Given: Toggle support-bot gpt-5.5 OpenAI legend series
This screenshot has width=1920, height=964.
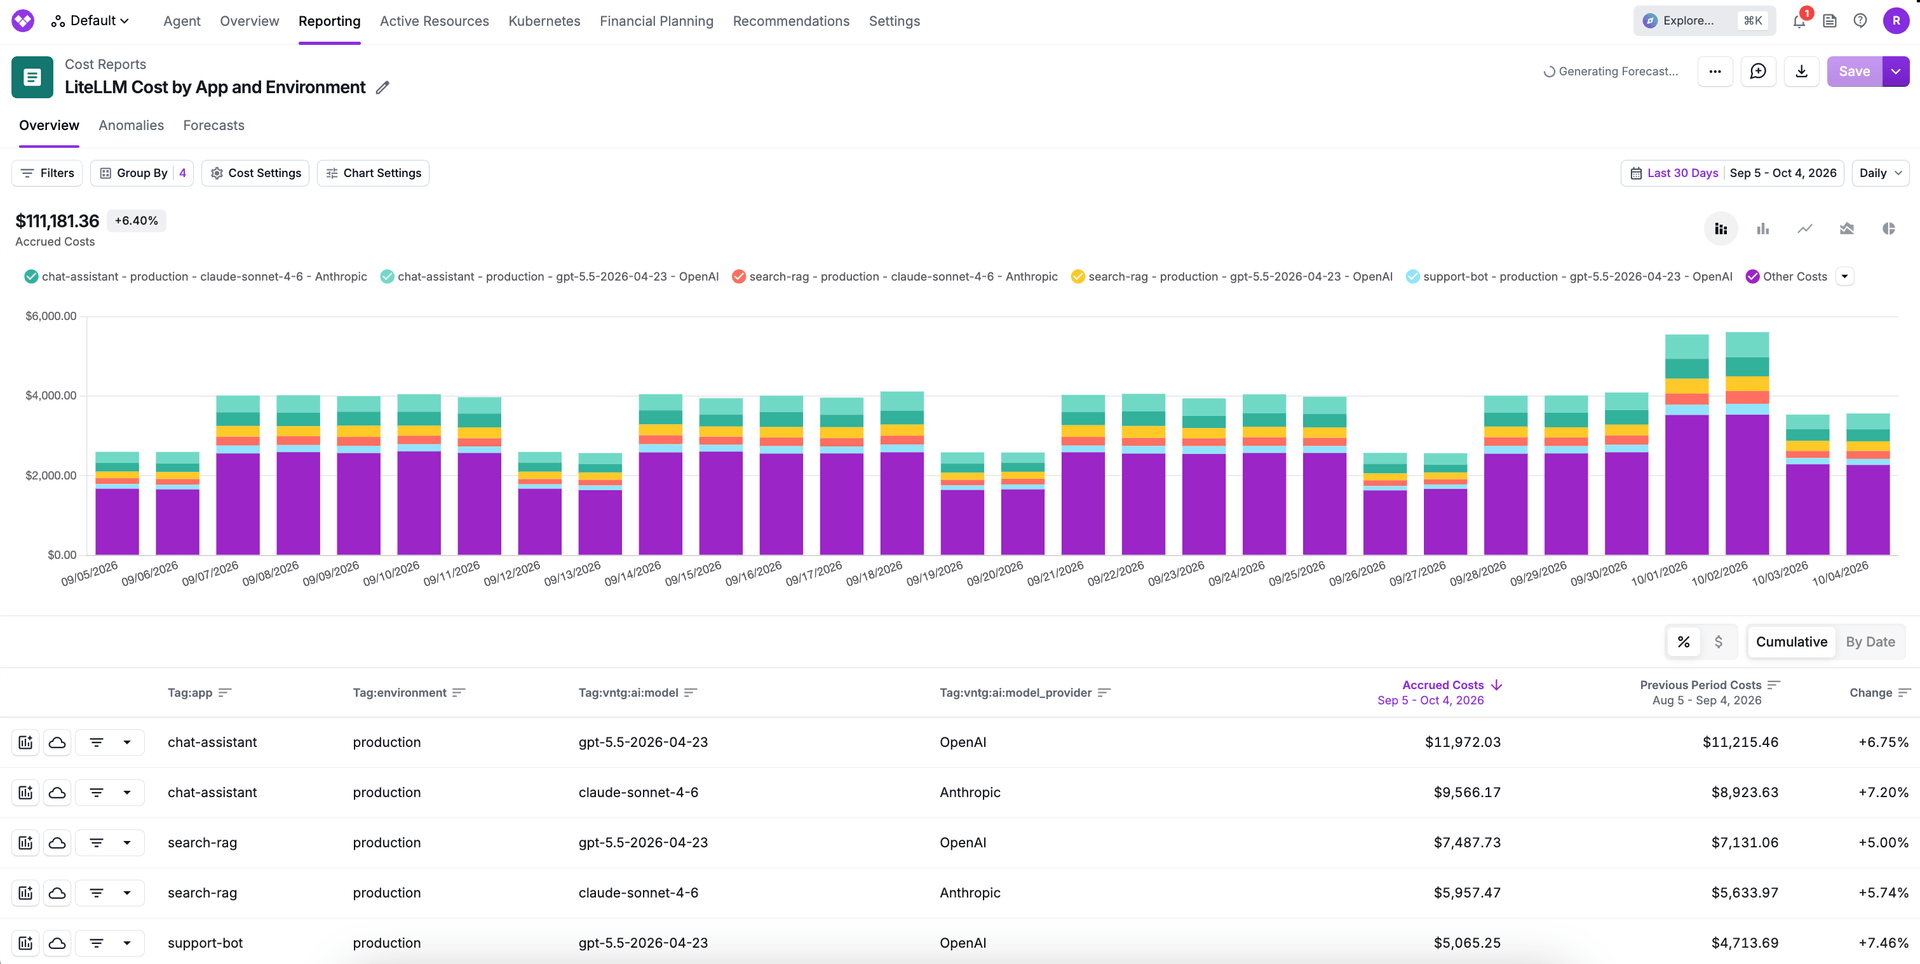Looking at the screenshot, I should (x=1569, y=277).
